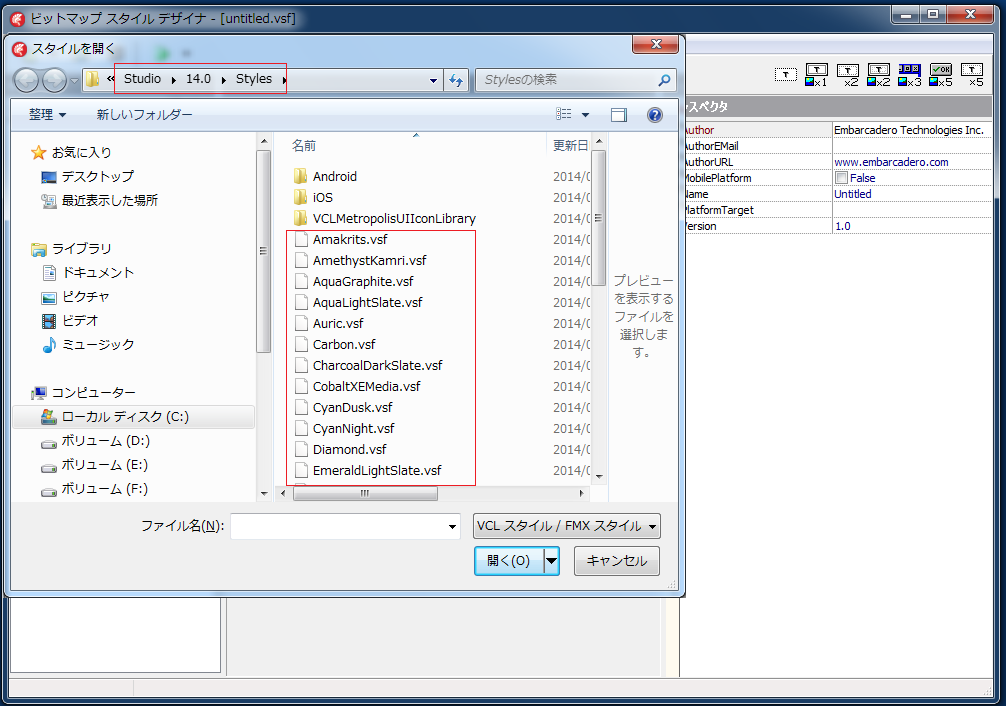Select ボリューム (D:) drive
This screenshot has width=1006, height=706.
click(x=105, y=441)
